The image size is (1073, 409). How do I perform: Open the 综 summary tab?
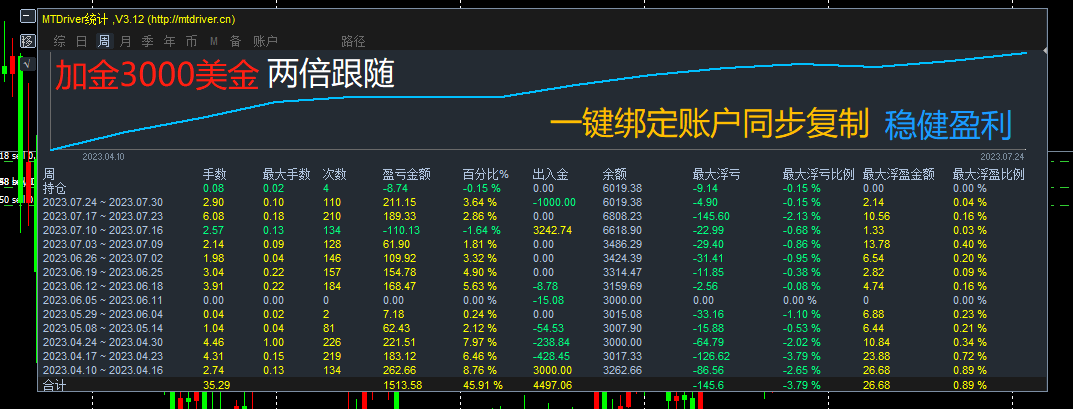pos(60,42)
